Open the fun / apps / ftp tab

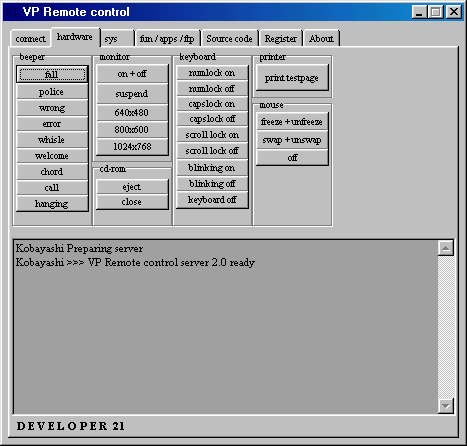click(x=167, y=39)
